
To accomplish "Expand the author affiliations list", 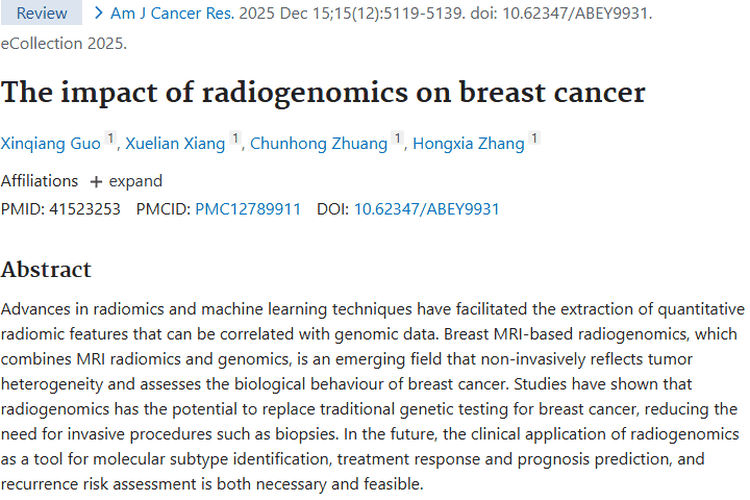I will pyautogui.click(x=126, y=181).
